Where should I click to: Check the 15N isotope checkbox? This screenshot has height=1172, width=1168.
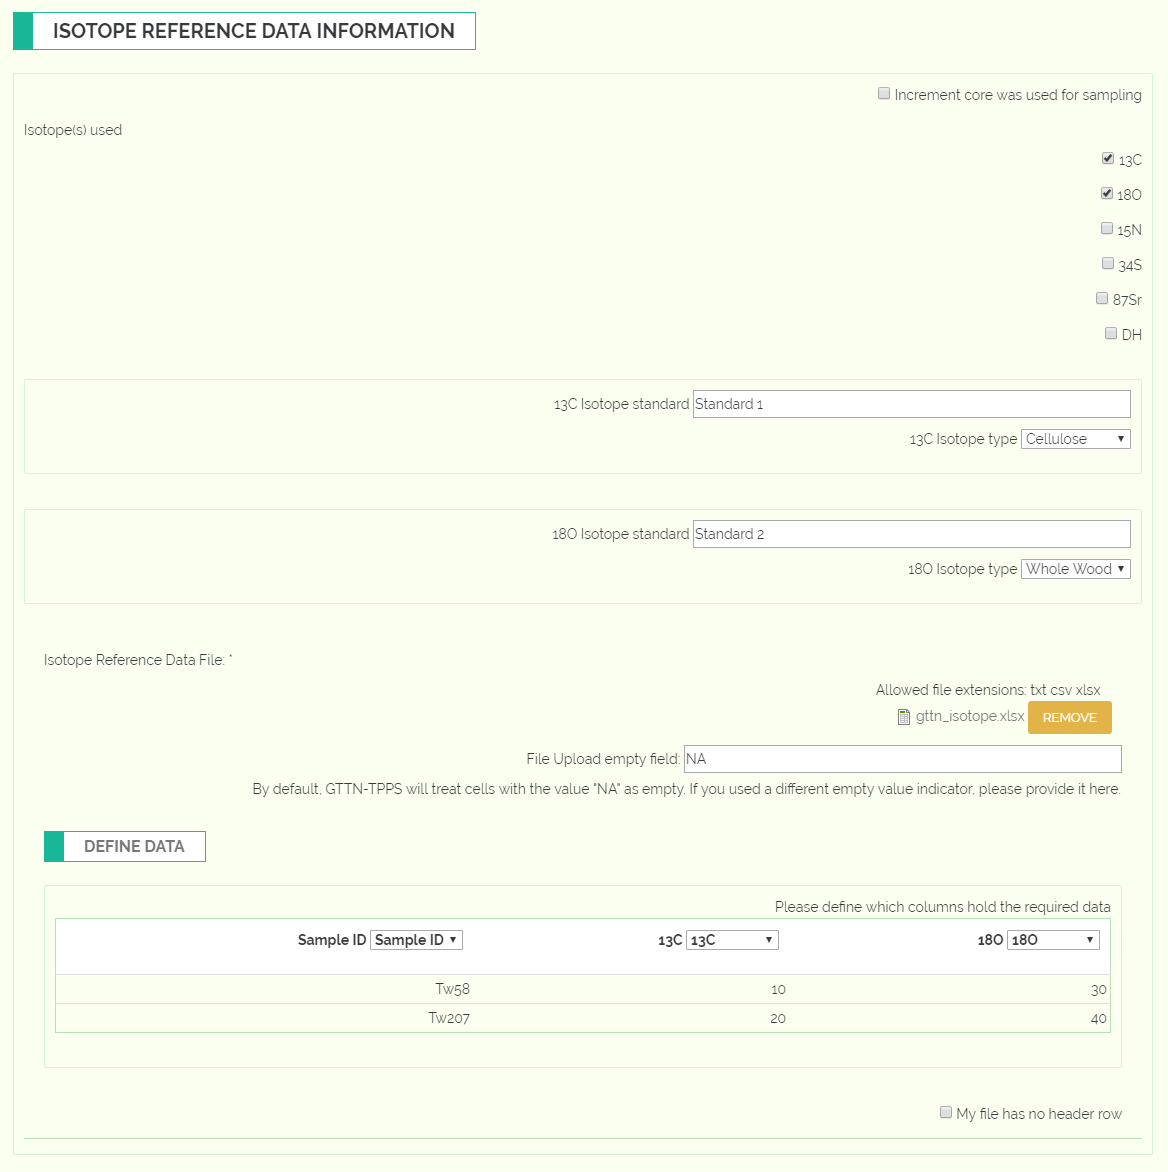point(1107,228)
